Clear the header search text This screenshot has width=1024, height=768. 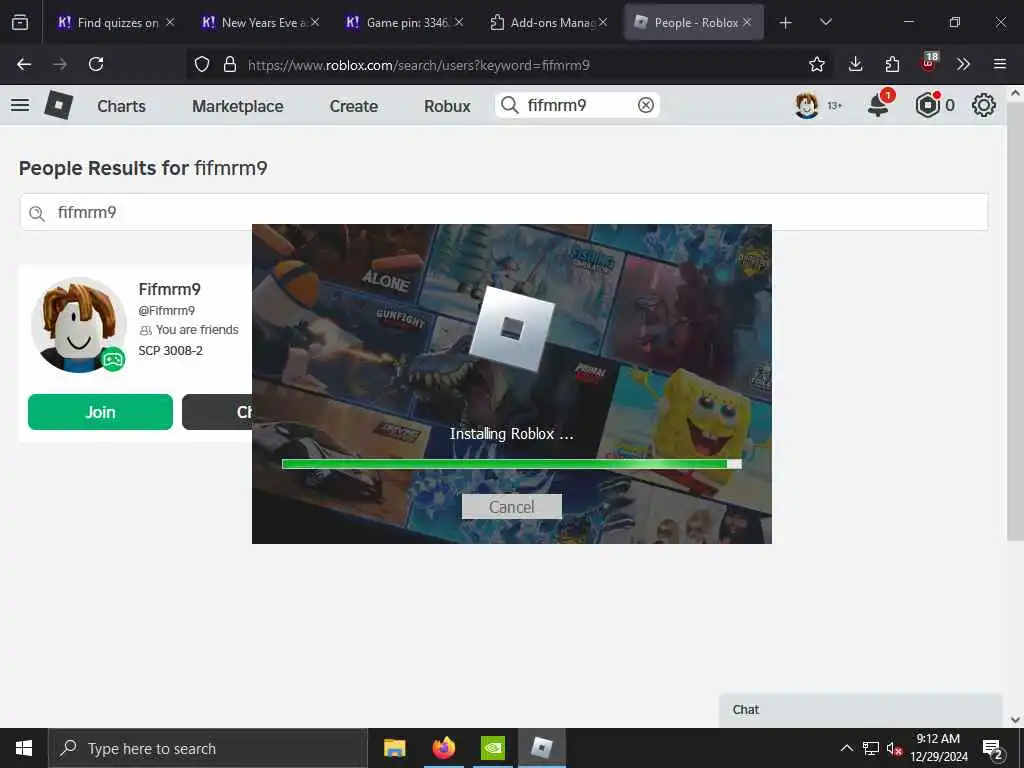(646, 105)
